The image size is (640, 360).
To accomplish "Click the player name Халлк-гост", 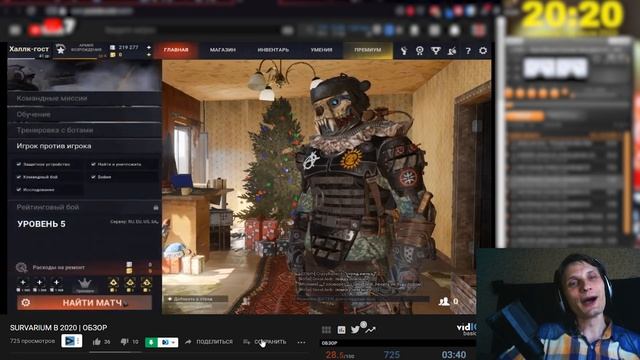I will pos(29,49).
